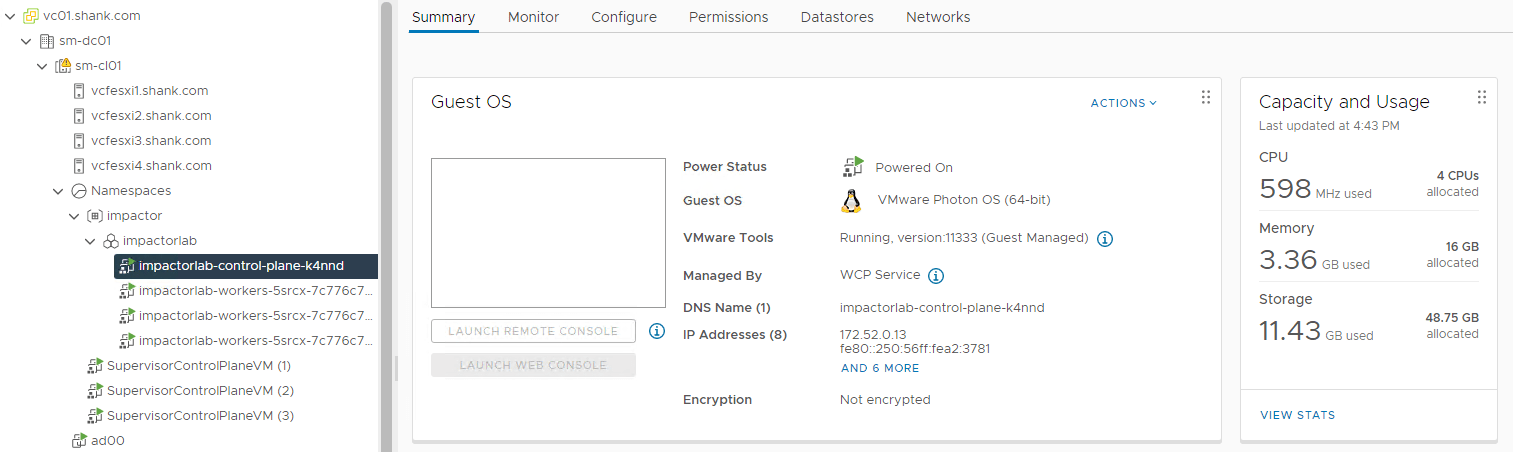Viewport: 1513px width, 452px height.
Task: Click the Namespaces folder icon in tree
Action: tap(79, 191)
